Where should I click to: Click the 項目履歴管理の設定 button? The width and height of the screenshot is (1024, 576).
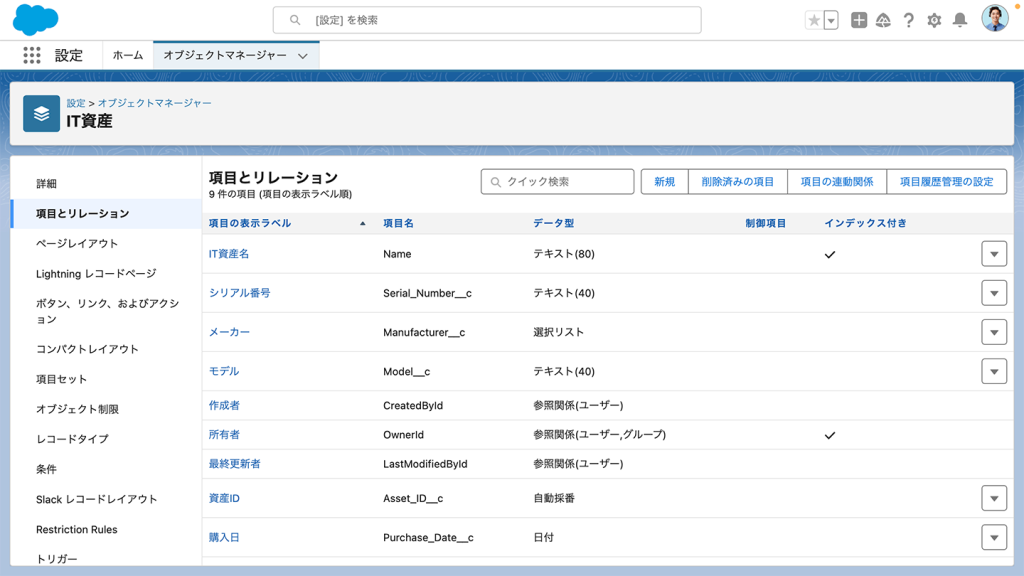coord(946,181)
